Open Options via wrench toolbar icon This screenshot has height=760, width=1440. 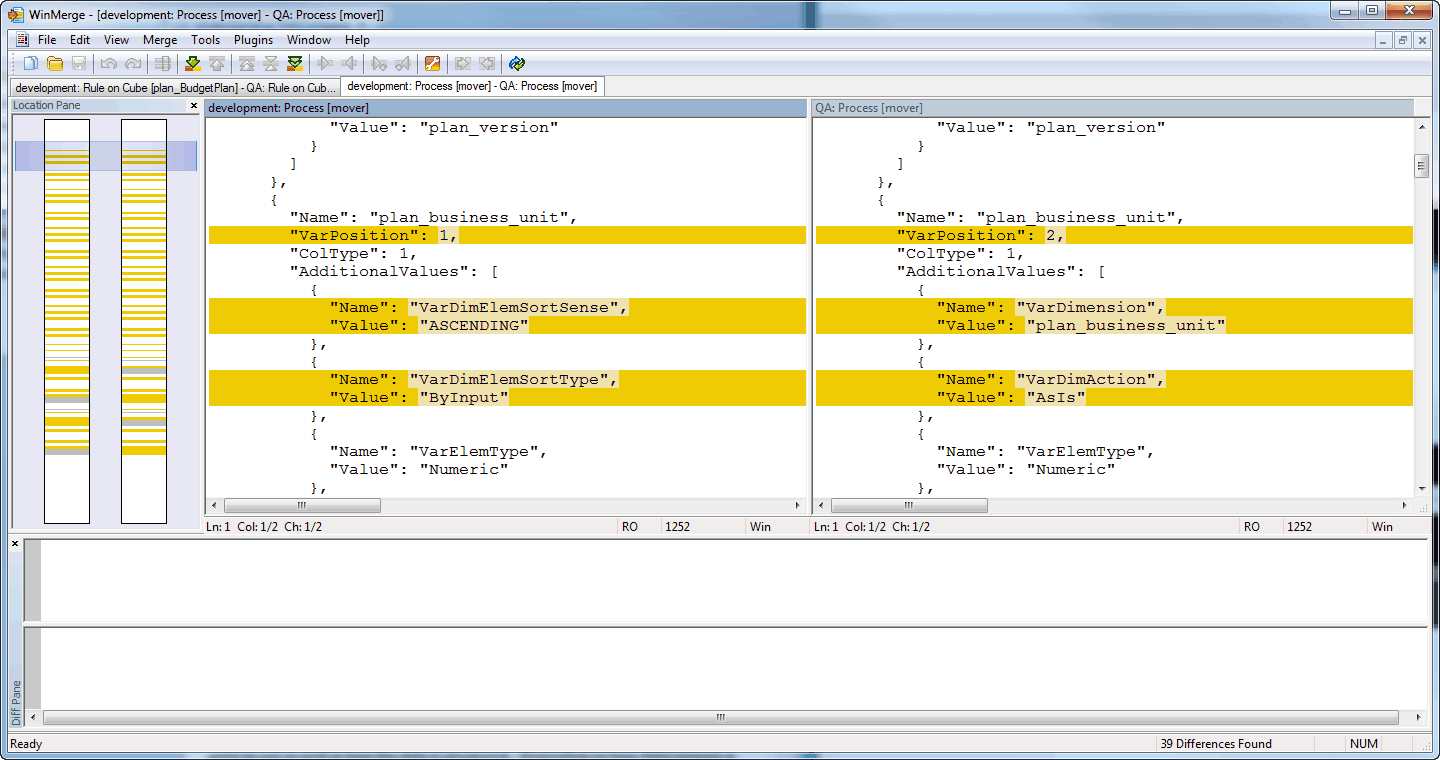pos(432,64)
